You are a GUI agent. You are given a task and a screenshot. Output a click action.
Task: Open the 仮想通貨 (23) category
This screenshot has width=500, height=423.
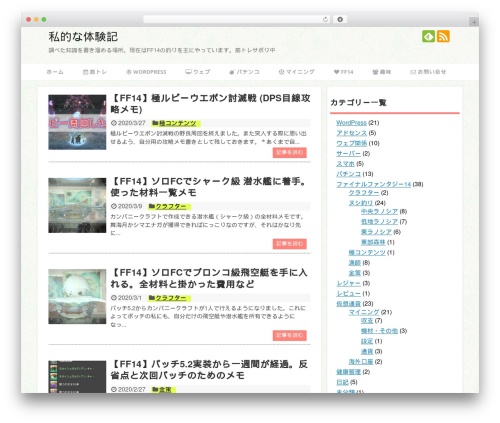(x=348, y=304)
